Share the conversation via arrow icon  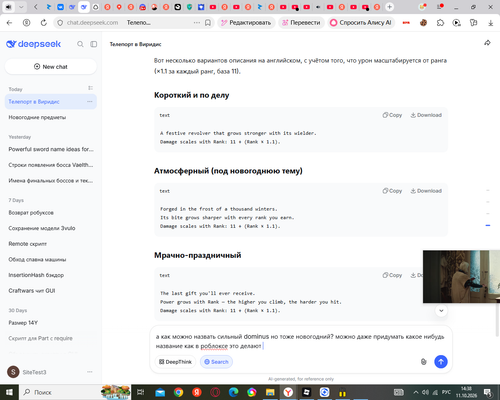point(487,43)
